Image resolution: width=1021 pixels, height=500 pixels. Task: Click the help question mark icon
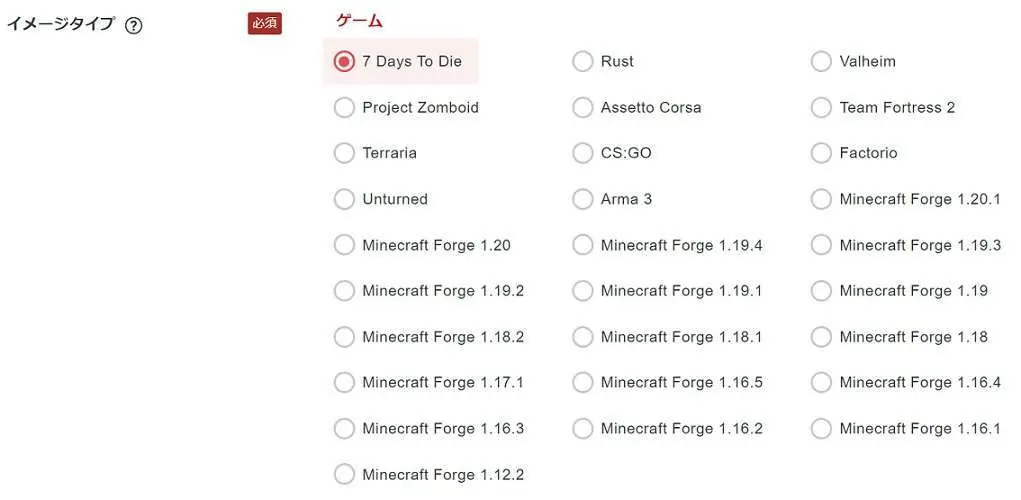134,25
